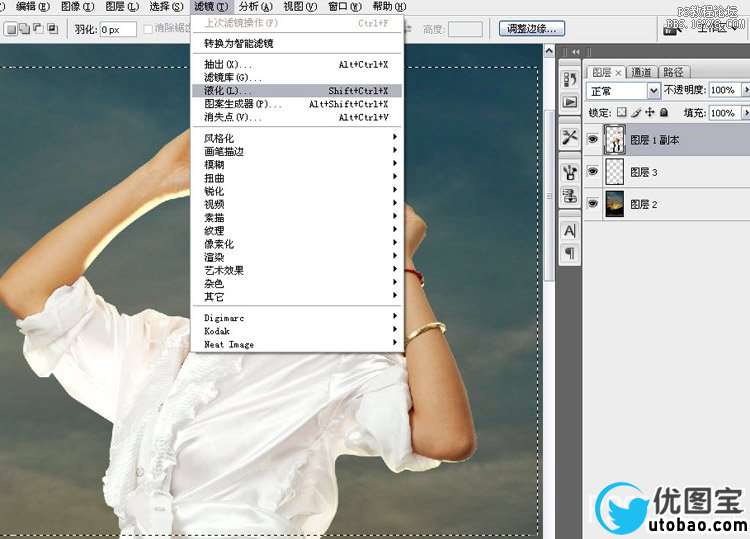This screenshot has height=539, width=750.
Task: Expand the 艺术效果 submenu
Action: click(297, 270)
